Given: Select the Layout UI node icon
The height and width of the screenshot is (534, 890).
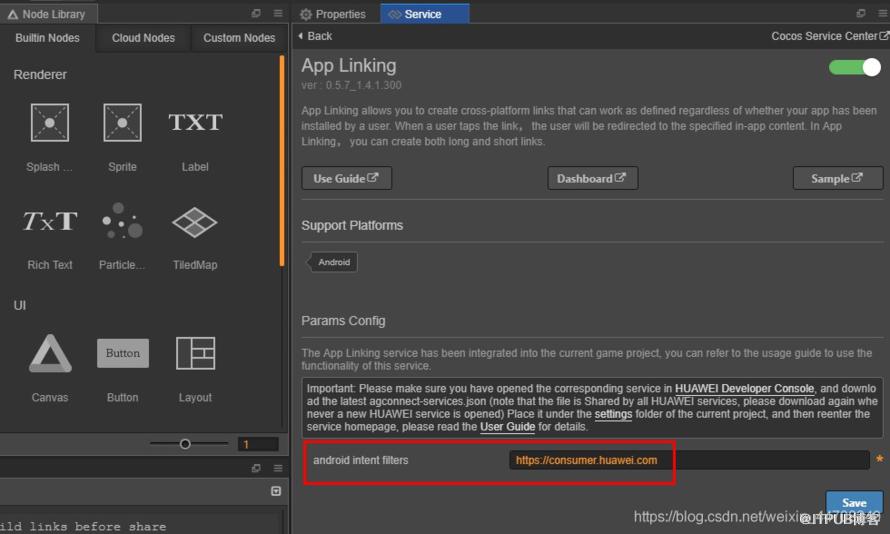Looking at the screenshot, I should (x=195, y=353).
